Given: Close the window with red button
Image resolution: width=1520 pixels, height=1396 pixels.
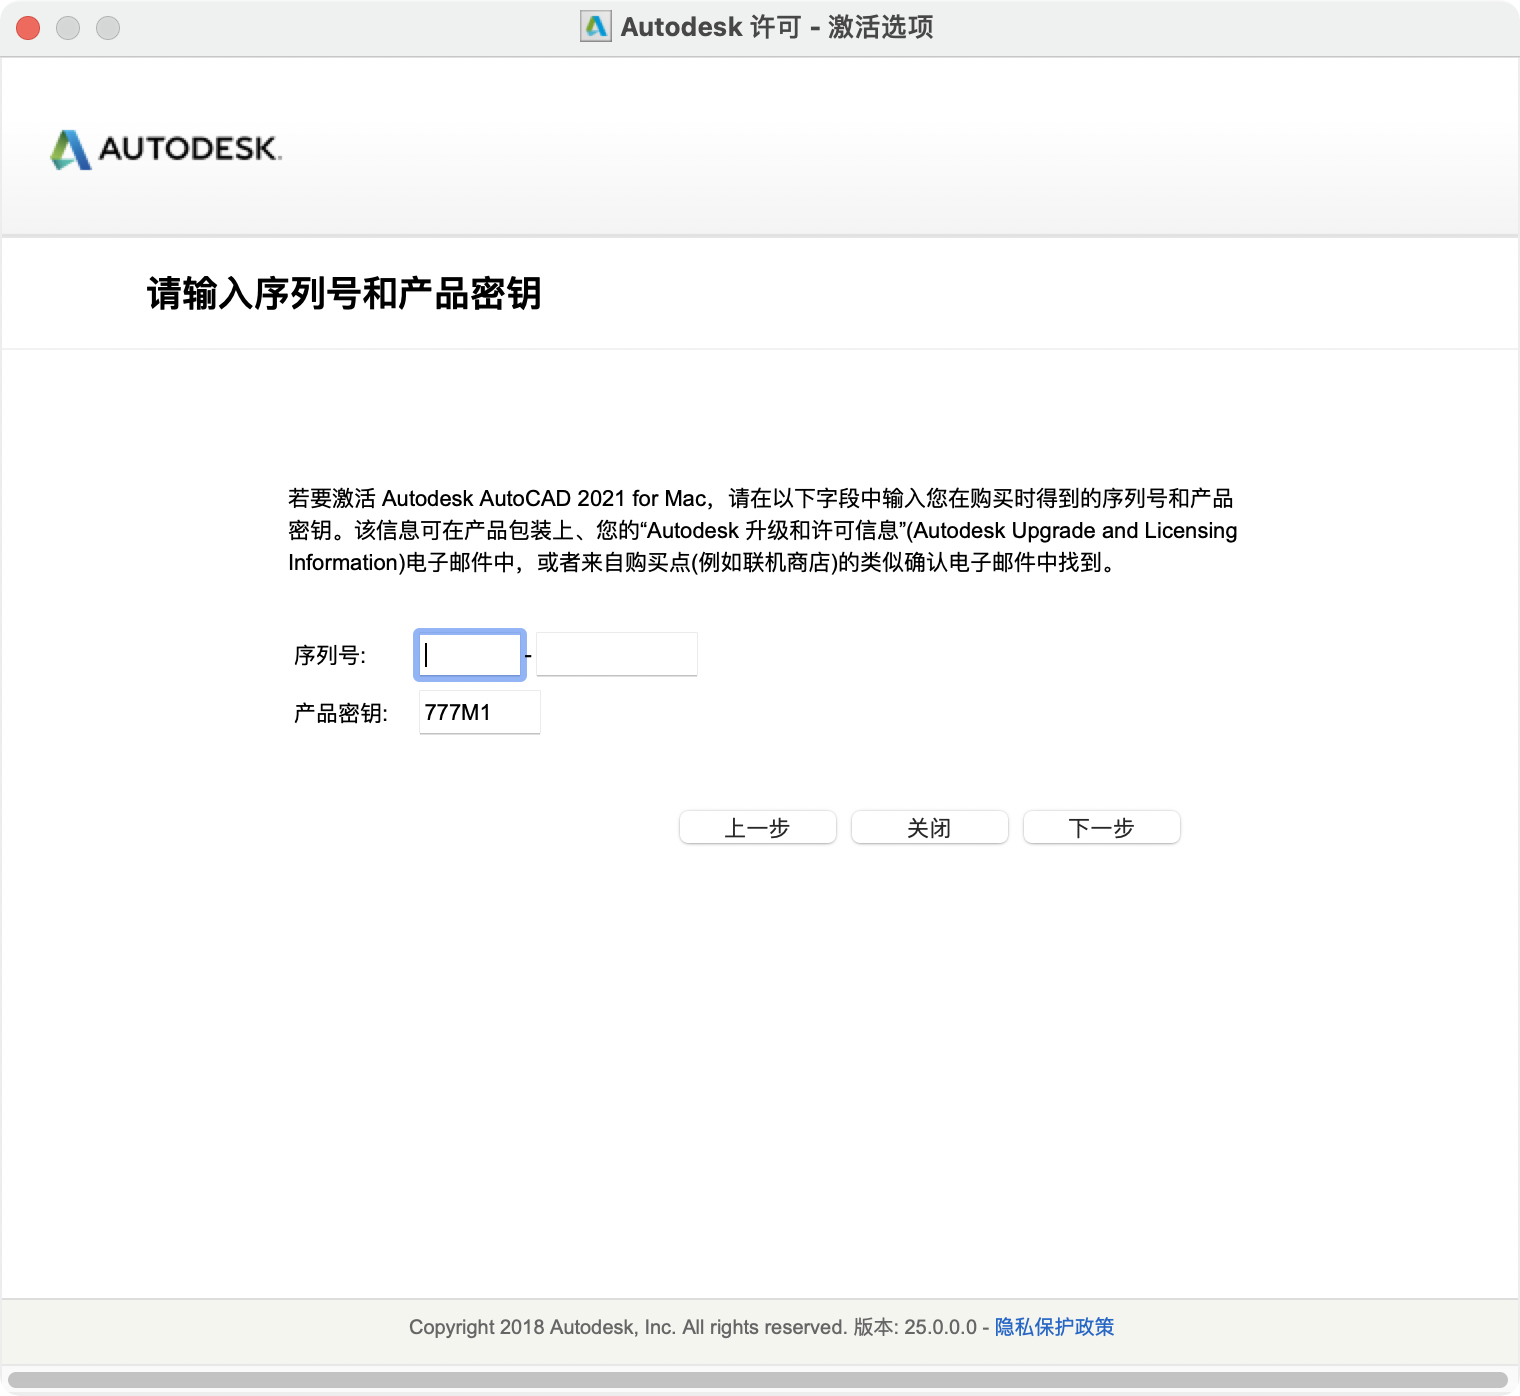Looking at the screenshot, I should (28, 28).
